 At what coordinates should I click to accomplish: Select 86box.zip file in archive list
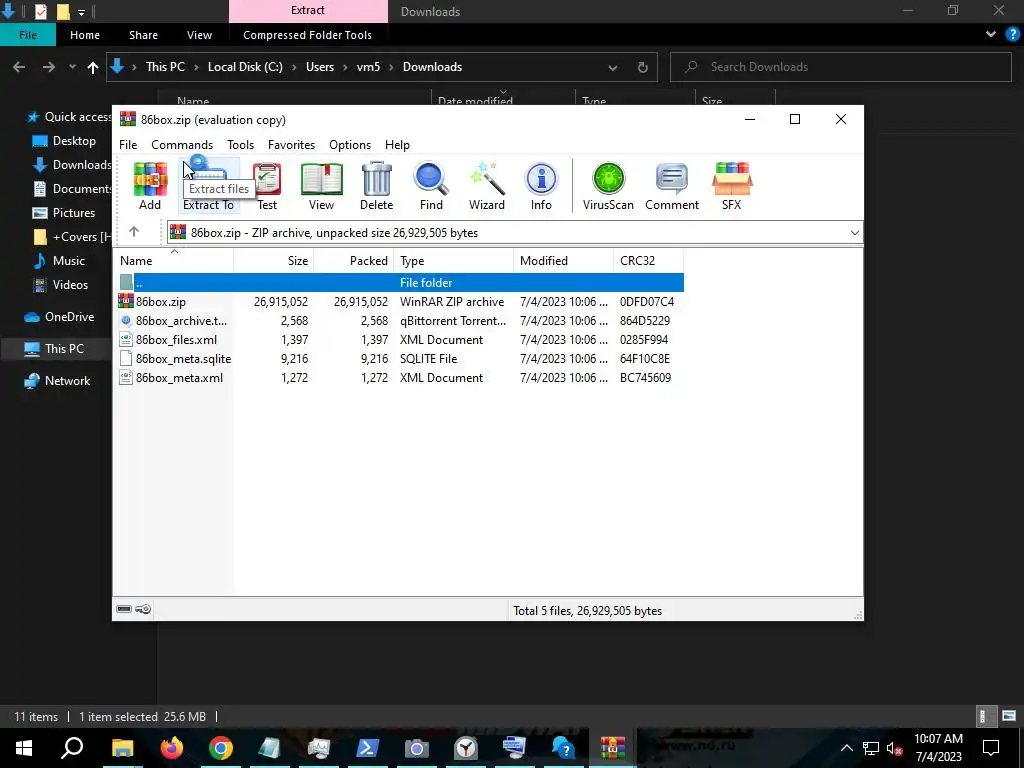click(x=400, y=302)
